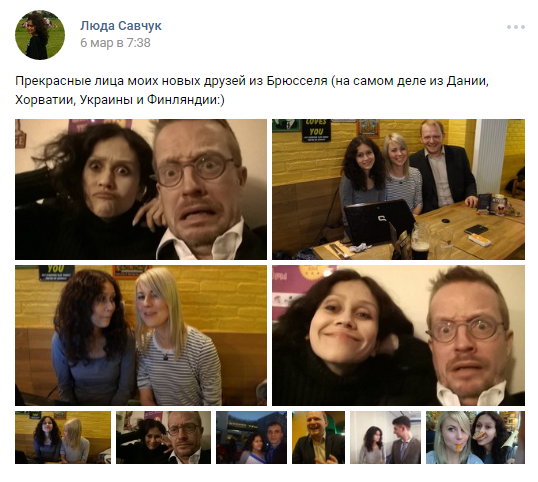Click the smartphone lying on the wooden table
The width and height of the screenshot is (538, 482).
click(476, 230)
